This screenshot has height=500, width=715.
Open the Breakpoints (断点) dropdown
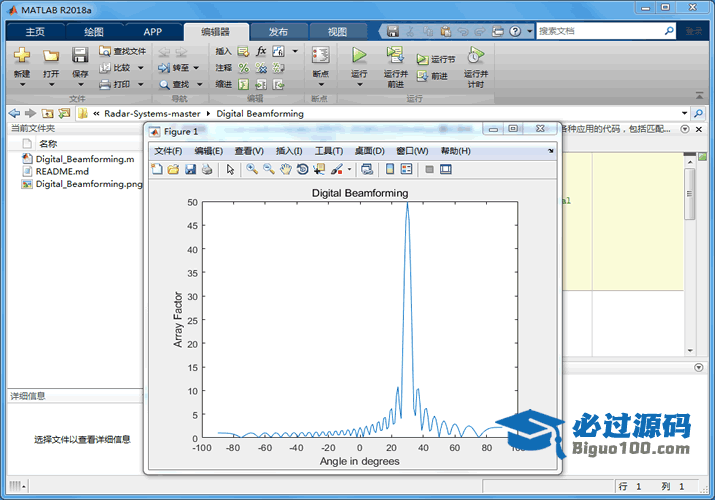click(320, 84)
